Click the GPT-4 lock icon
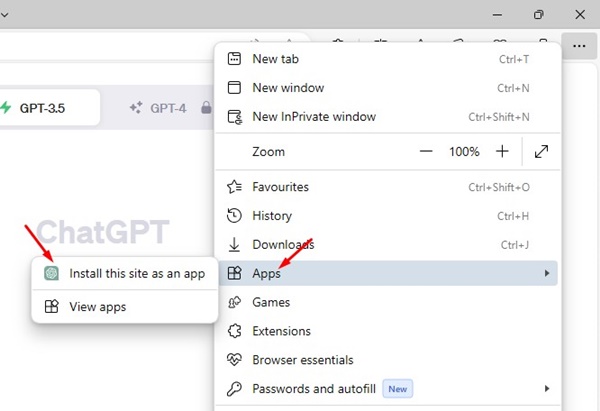 coord(206,108)
